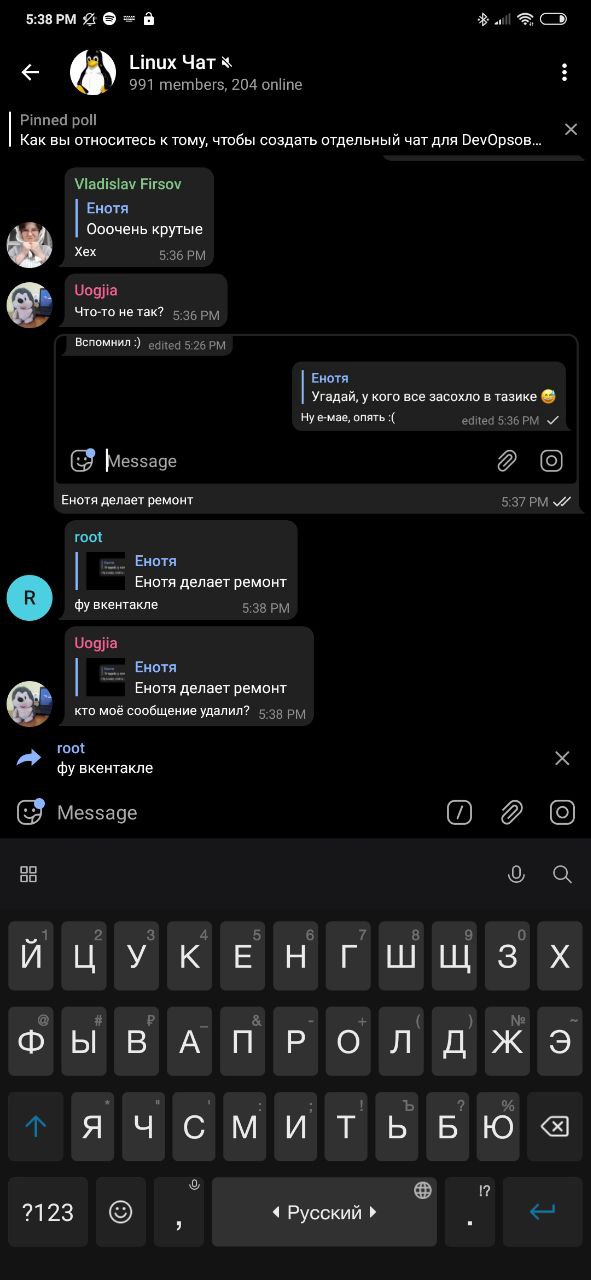
Task: Open the three-dot chat options menu
Action: (564, 72)
